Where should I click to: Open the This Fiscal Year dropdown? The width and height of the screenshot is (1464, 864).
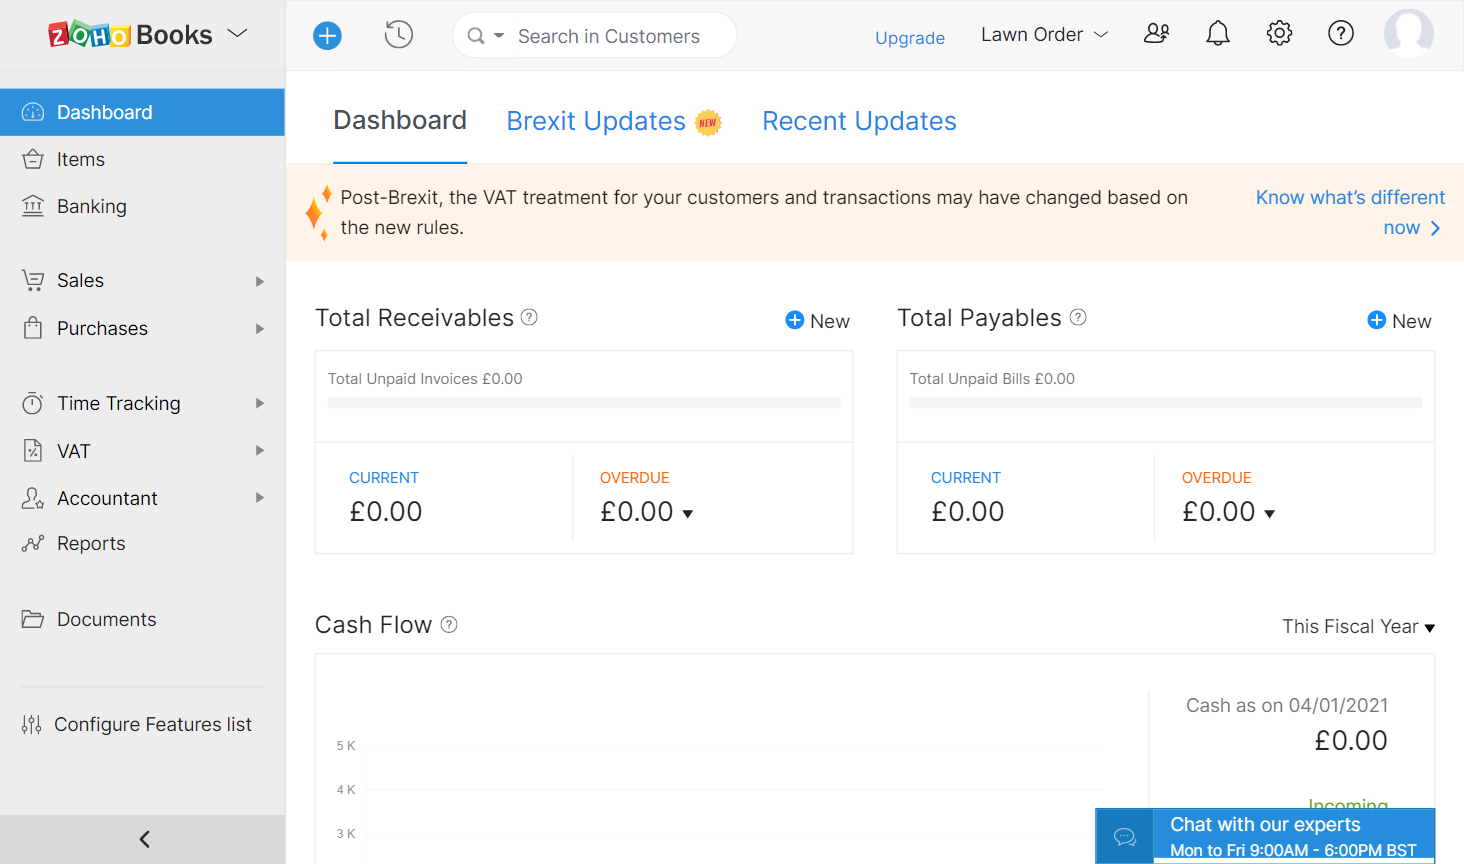click(x=1358, y=627)
